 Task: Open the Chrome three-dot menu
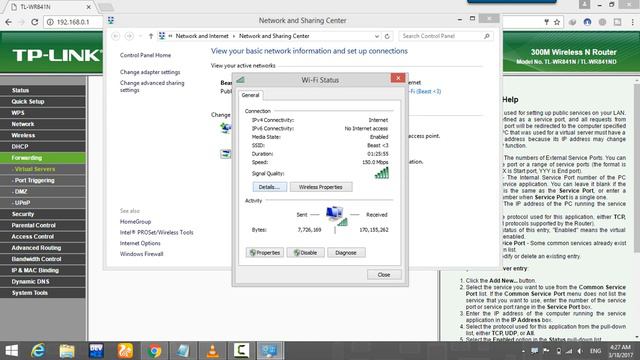(x=633, y=22)
